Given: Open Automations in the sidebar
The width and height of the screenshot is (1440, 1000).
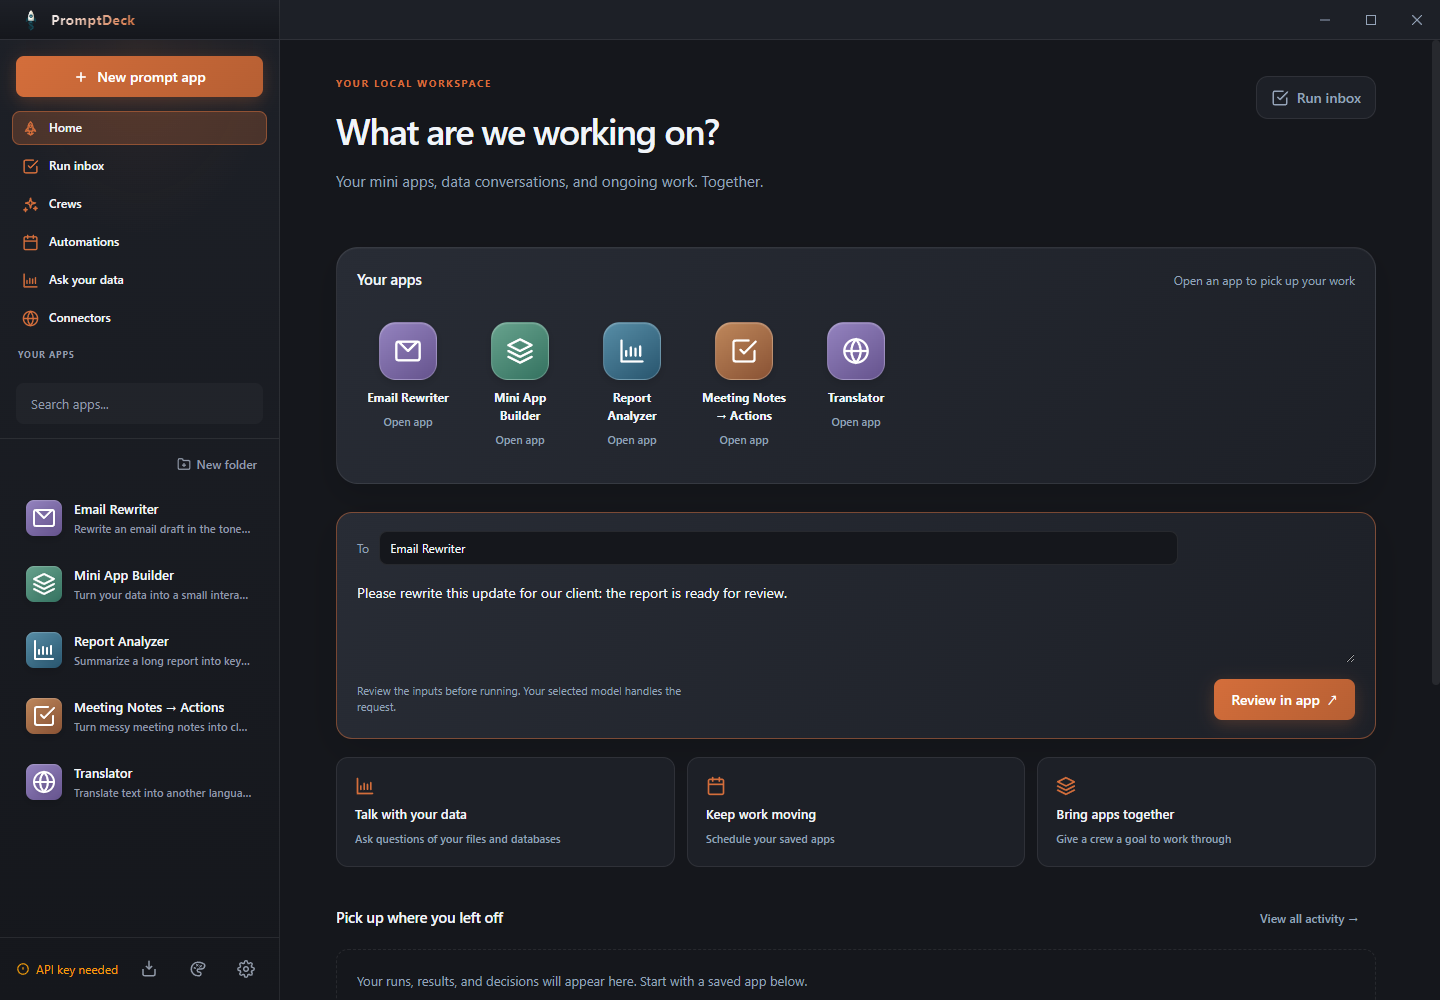Looking at the screenshot, I should [x=139, y=242].
